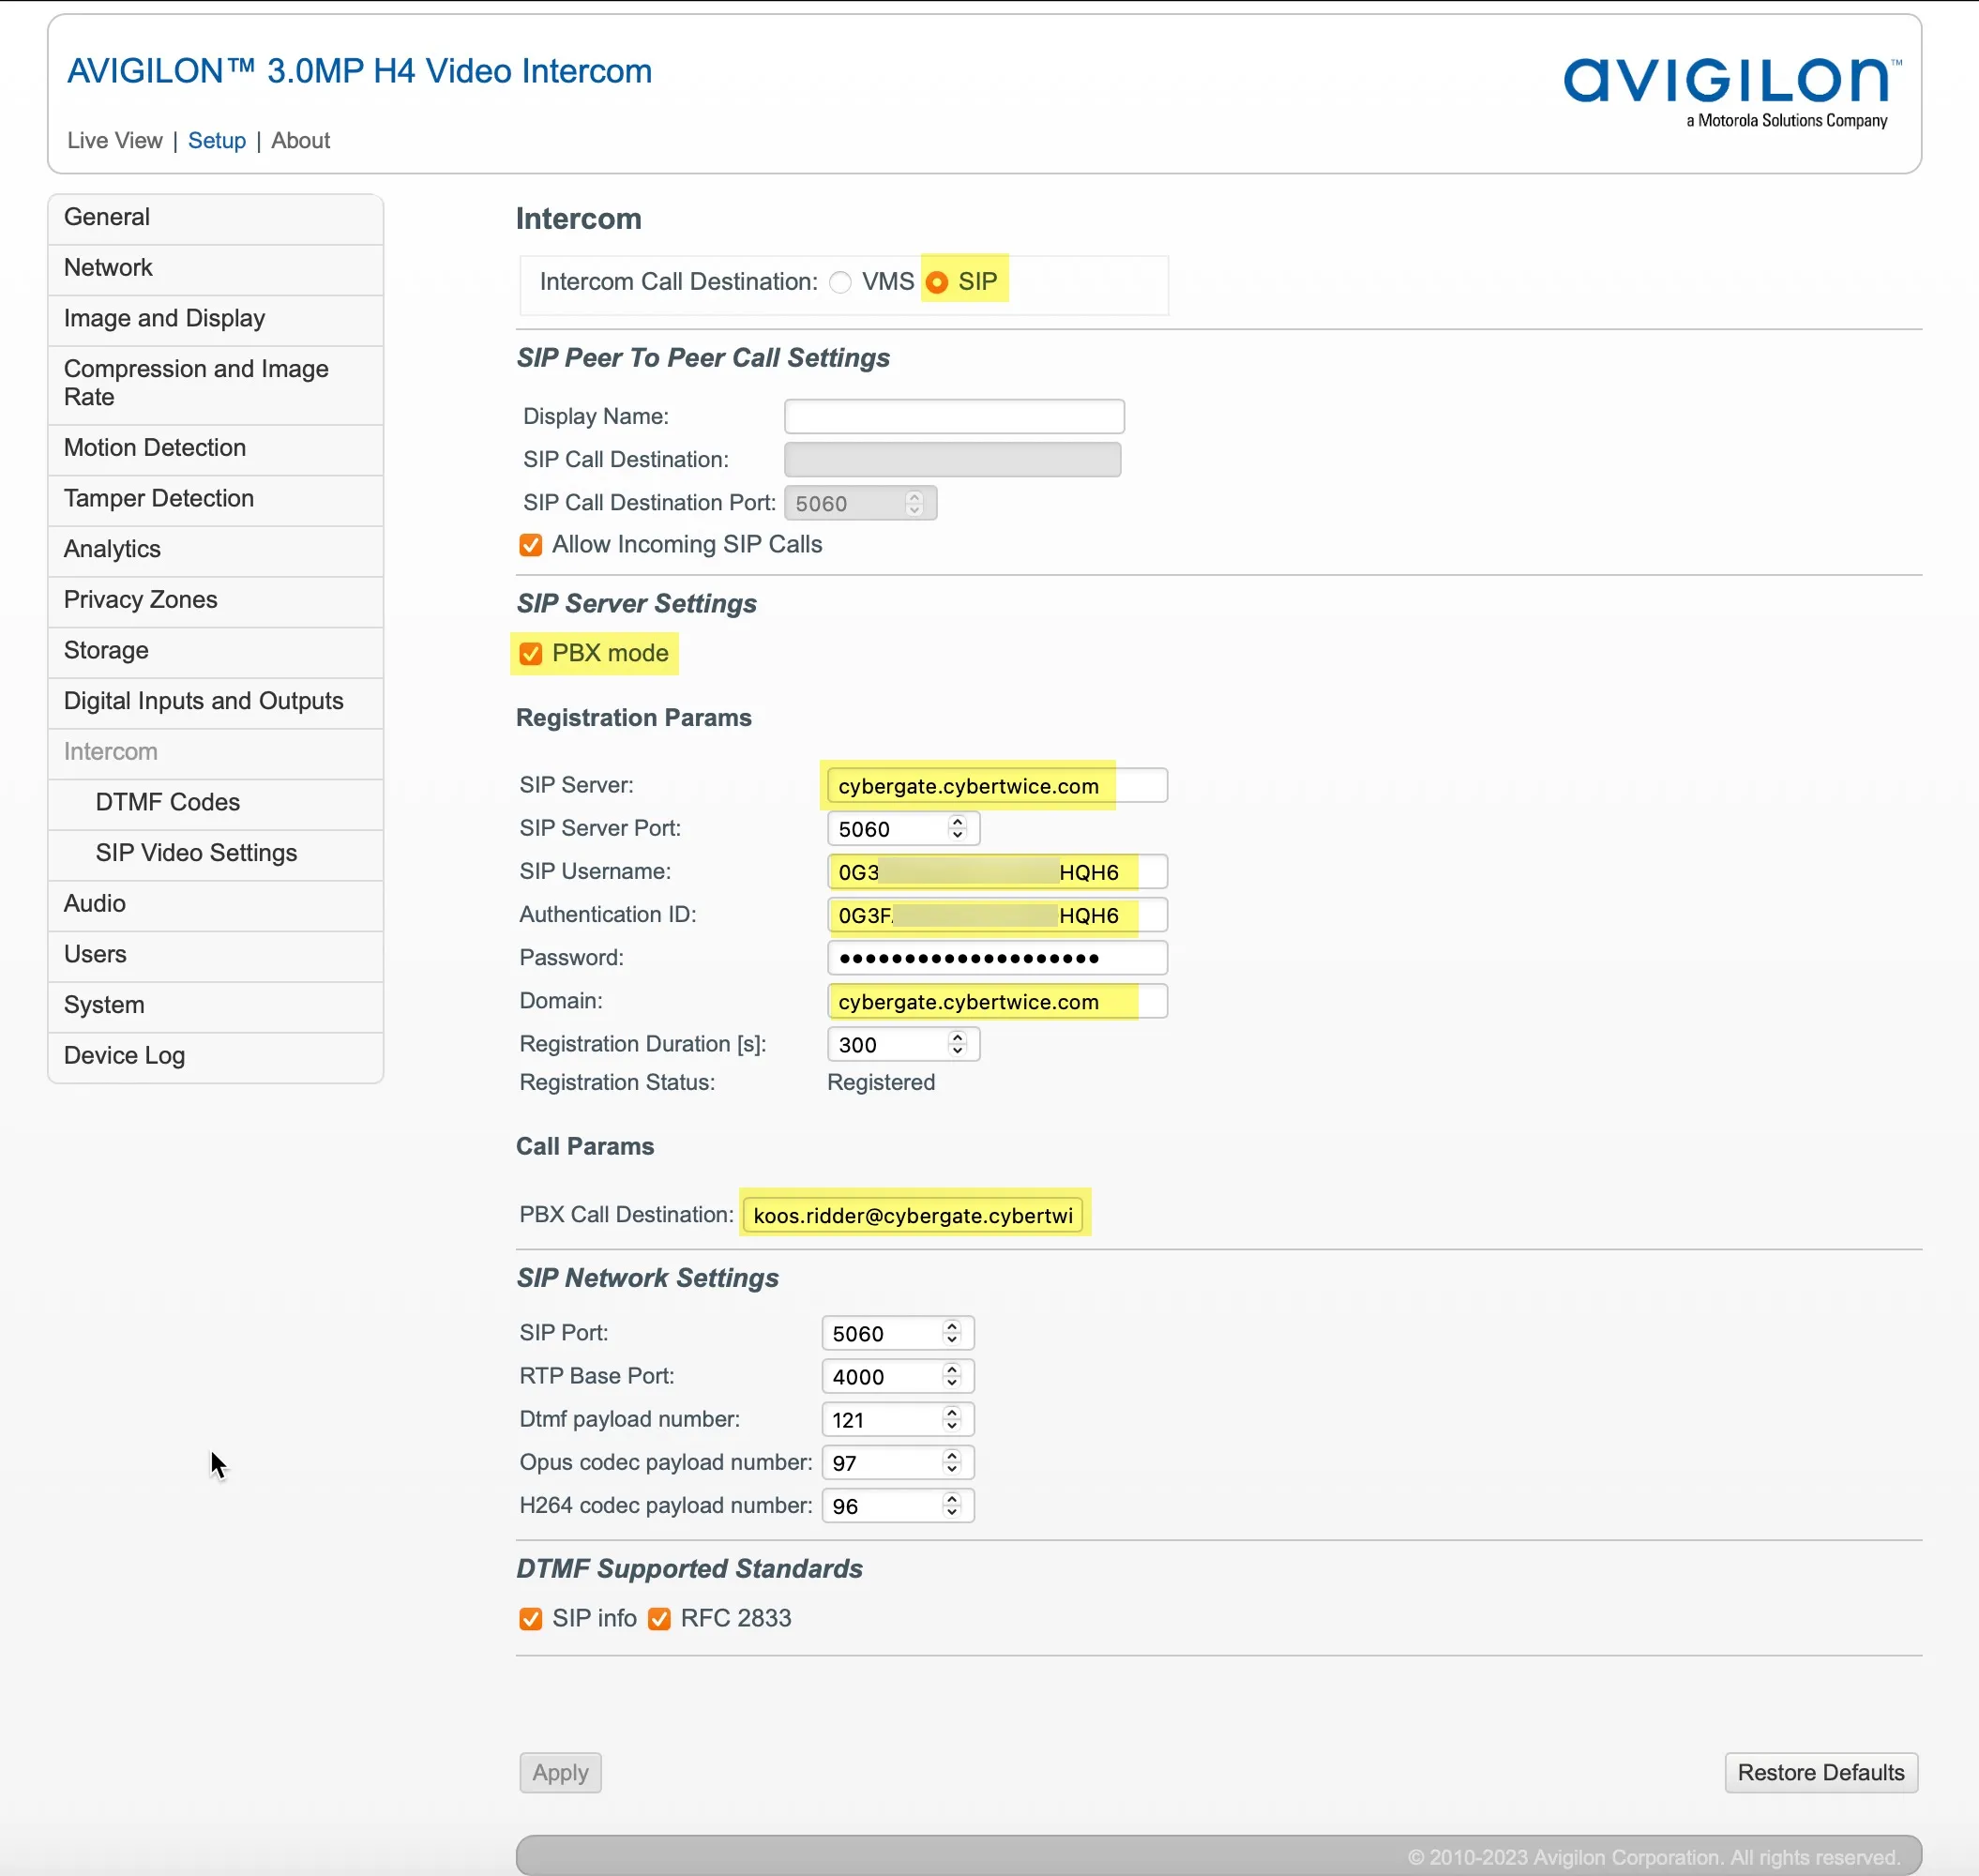Image resolution: width=1979 pixels, height=1876 pixels.
Task: Open the Network settings section
Action: tap(215, 269)
